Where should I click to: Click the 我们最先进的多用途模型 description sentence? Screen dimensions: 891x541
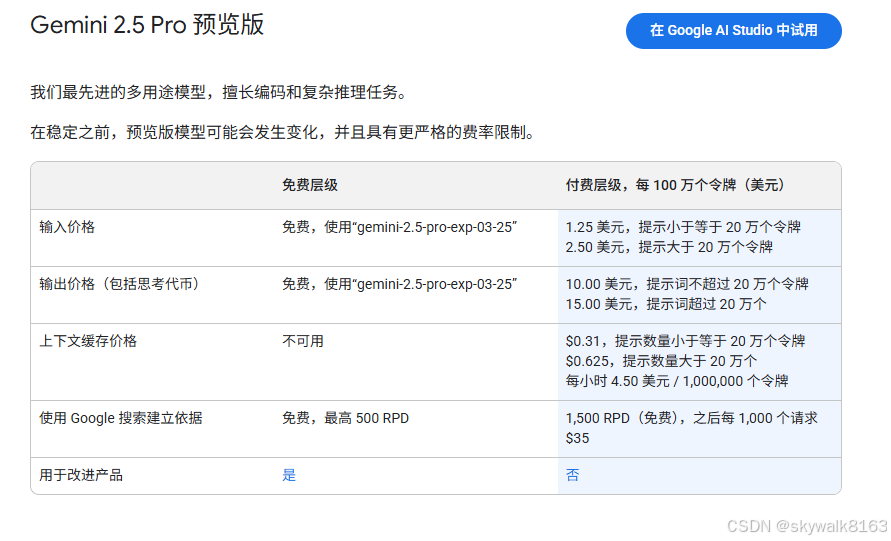tap(220, 92)
